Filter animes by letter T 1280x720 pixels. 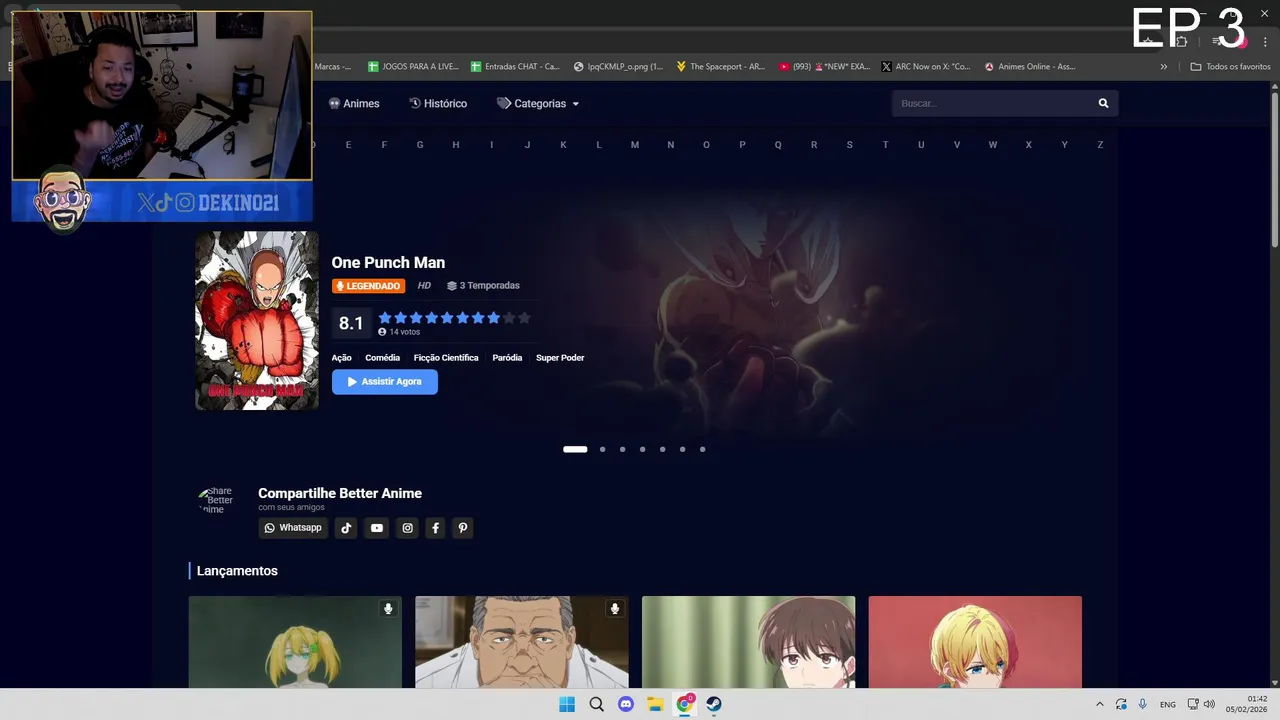pos(885,145)
